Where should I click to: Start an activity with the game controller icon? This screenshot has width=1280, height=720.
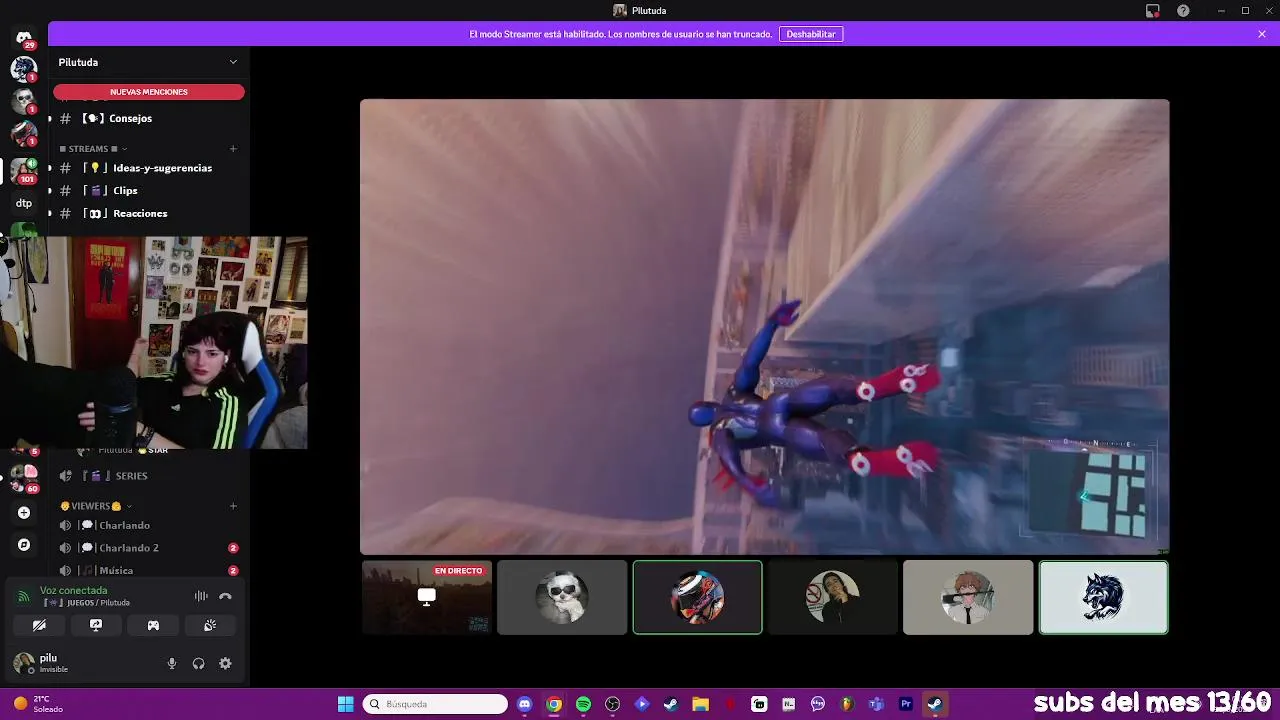pyautogui.click(x=153, y=625)
